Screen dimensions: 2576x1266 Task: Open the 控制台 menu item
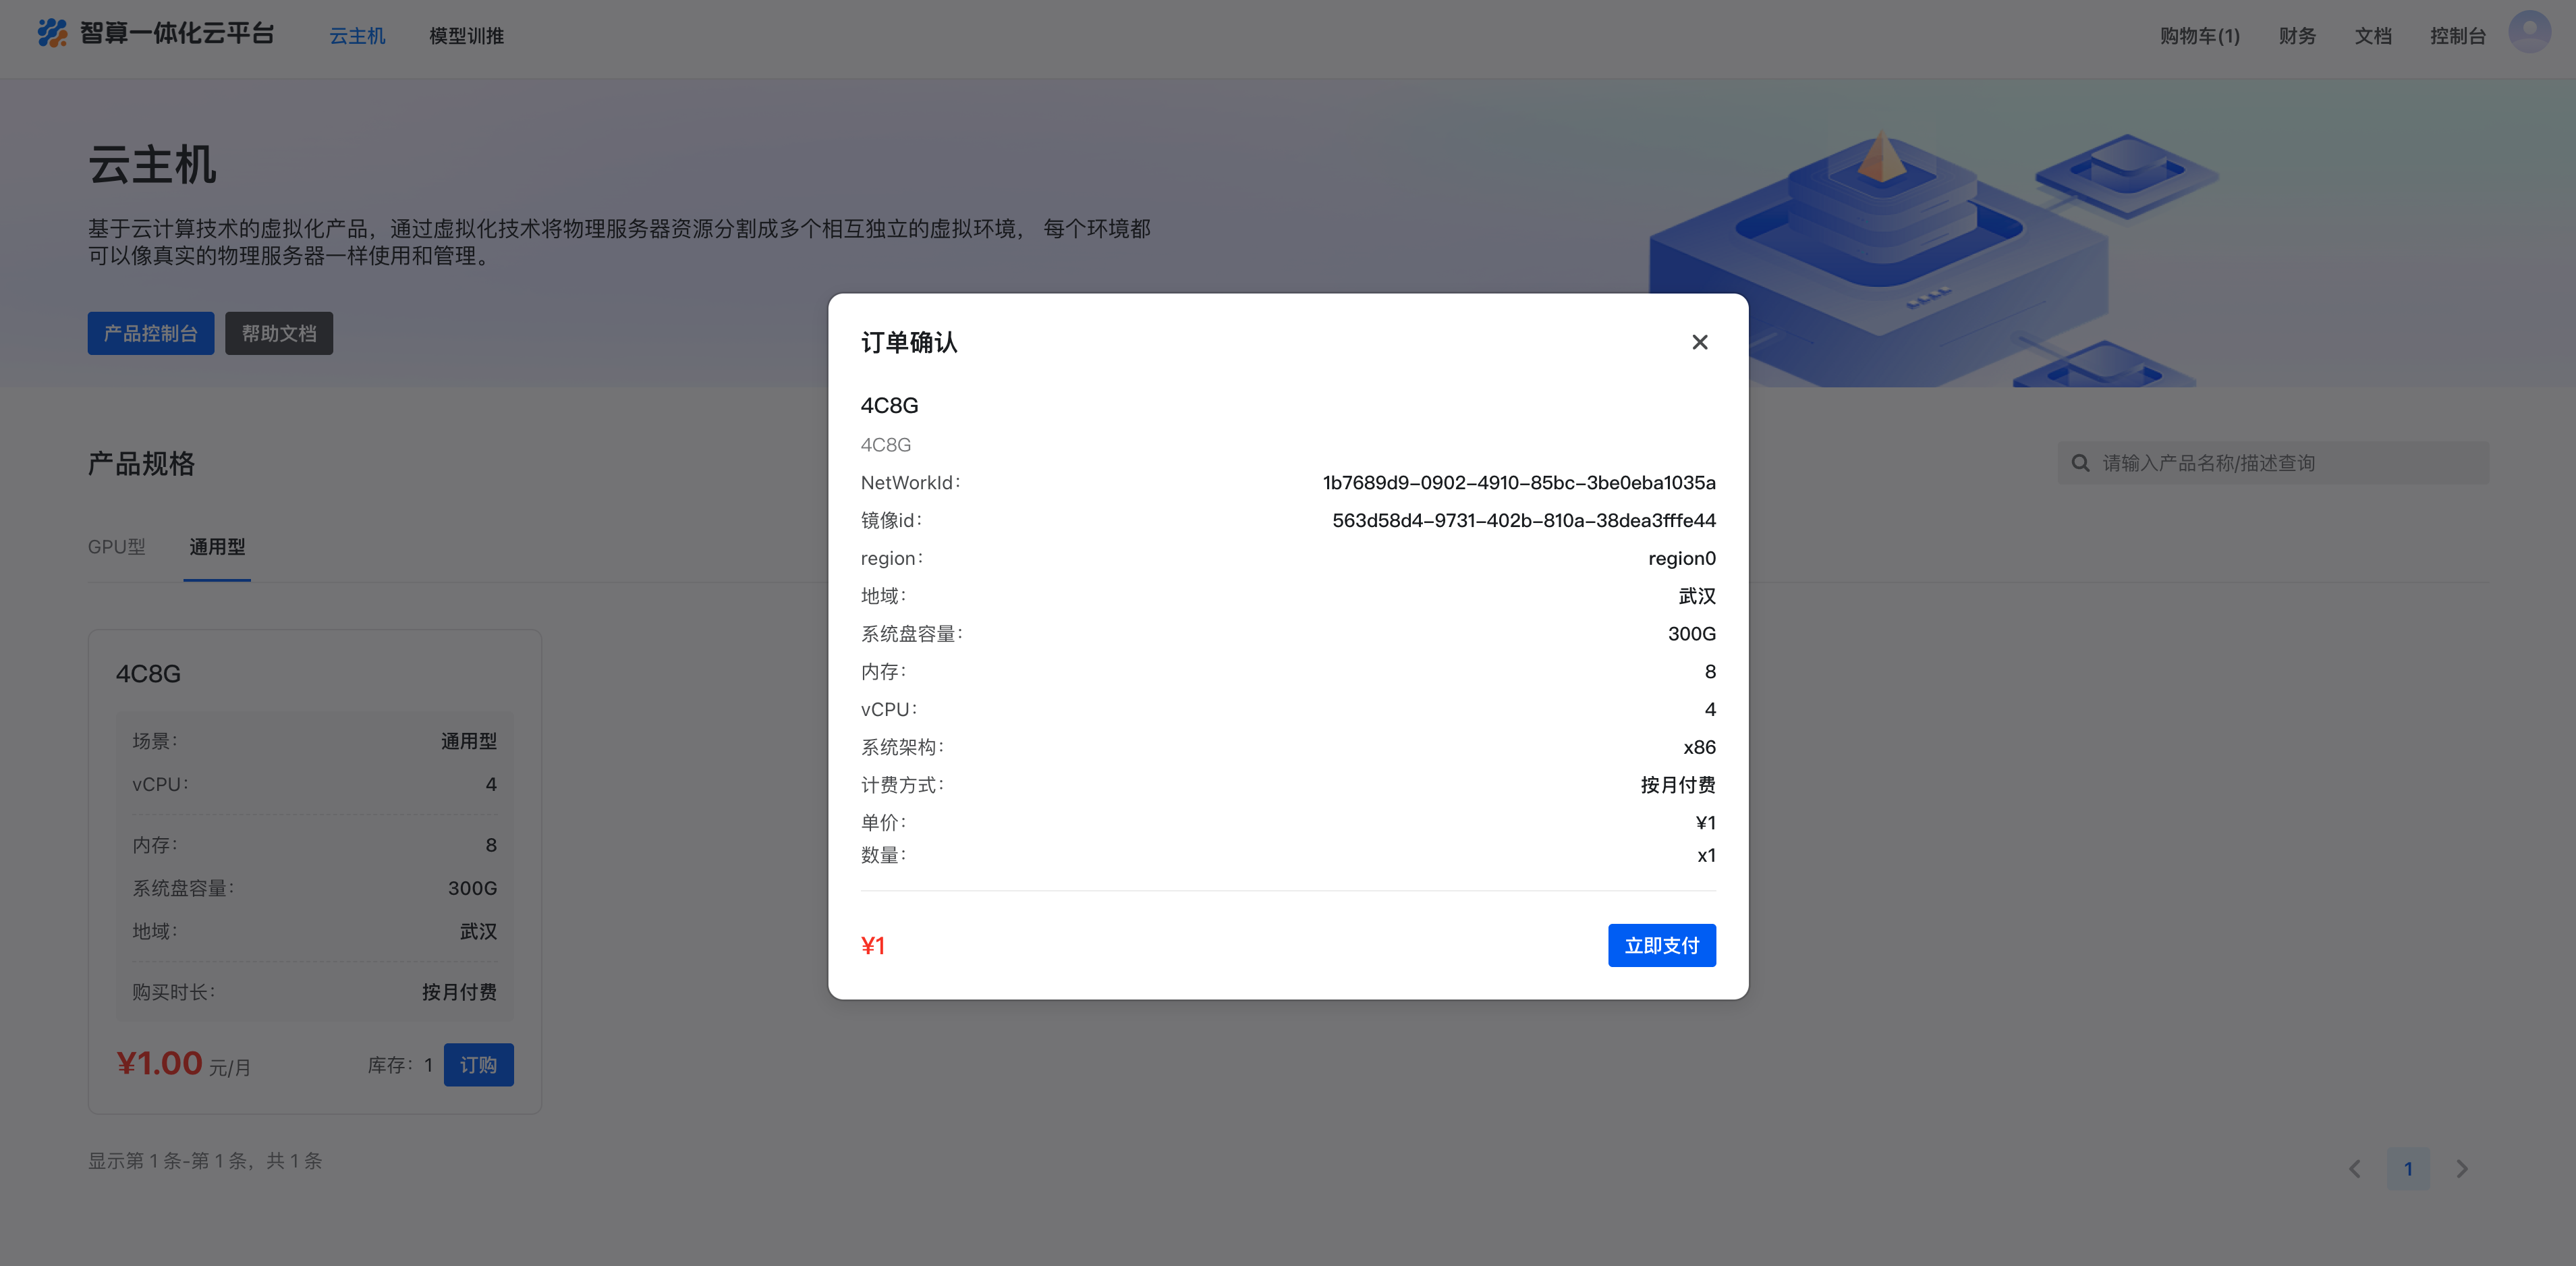tap(2459, 35)
